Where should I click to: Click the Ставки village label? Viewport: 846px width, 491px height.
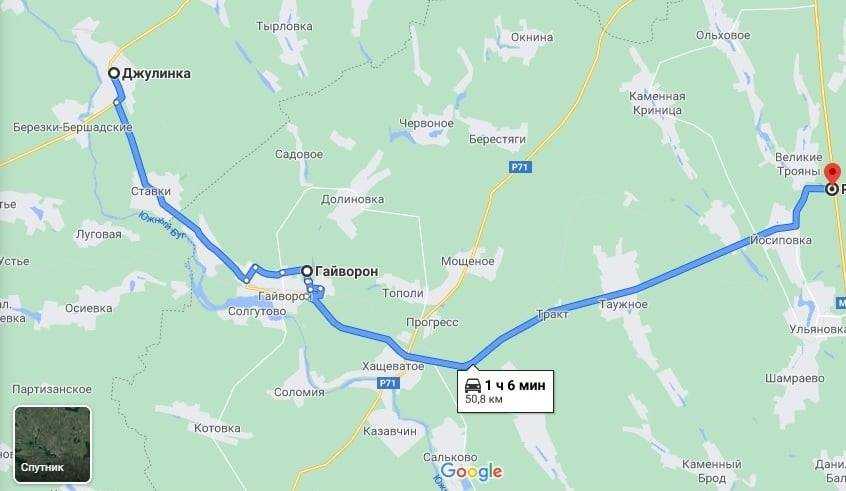click(x=151, y=191)
